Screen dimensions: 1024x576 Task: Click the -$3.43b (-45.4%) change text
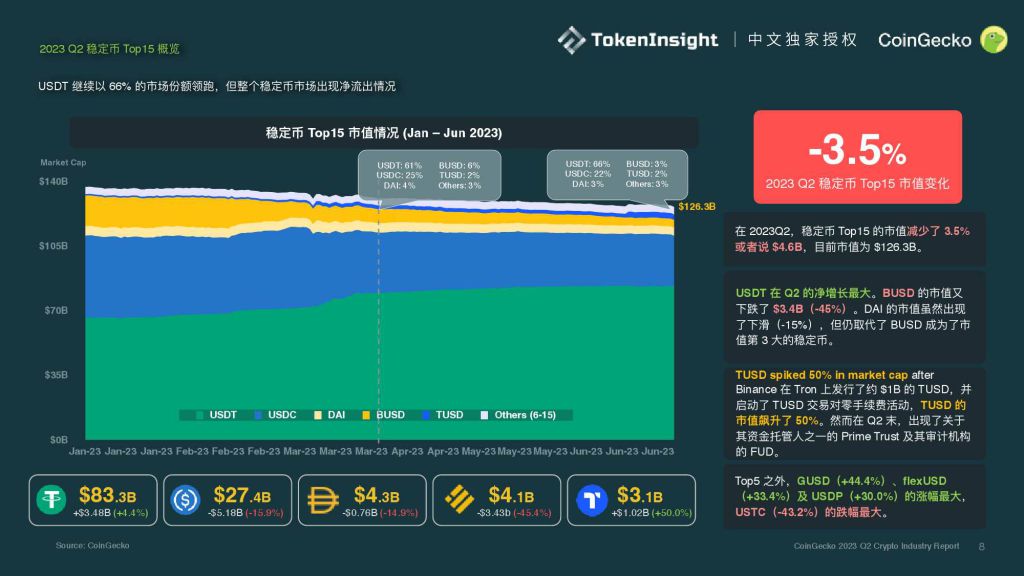point(515,513)
